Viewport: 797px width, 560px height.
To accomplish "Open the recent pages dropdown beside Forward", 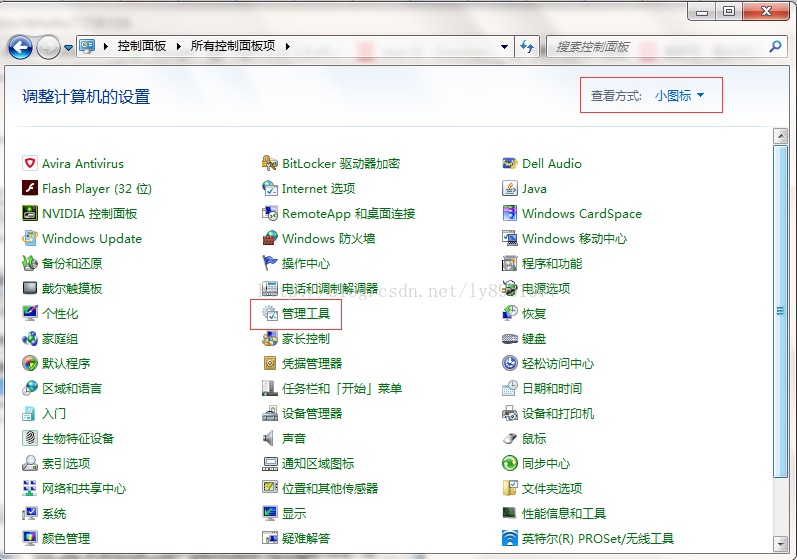I will tap(68, 48).
